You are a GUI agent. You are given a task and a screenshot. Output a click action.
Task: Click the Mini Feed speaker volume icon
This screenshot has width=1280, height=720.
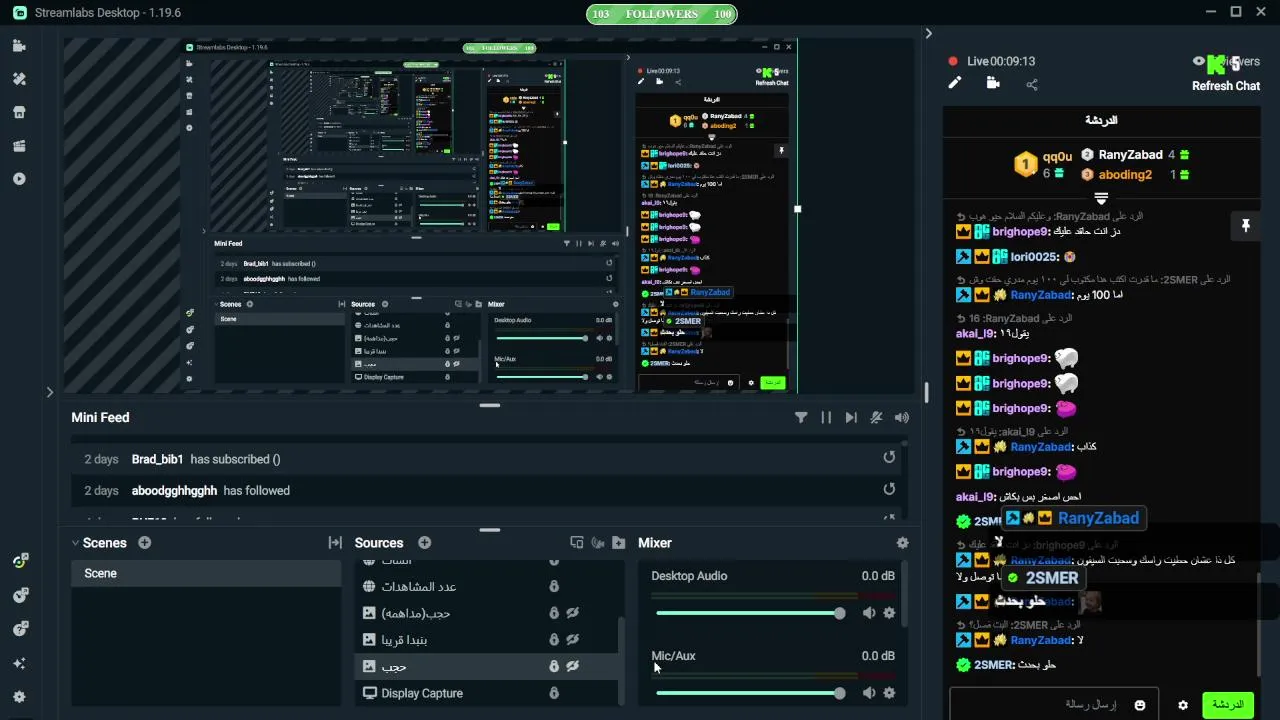click(902, 418)
